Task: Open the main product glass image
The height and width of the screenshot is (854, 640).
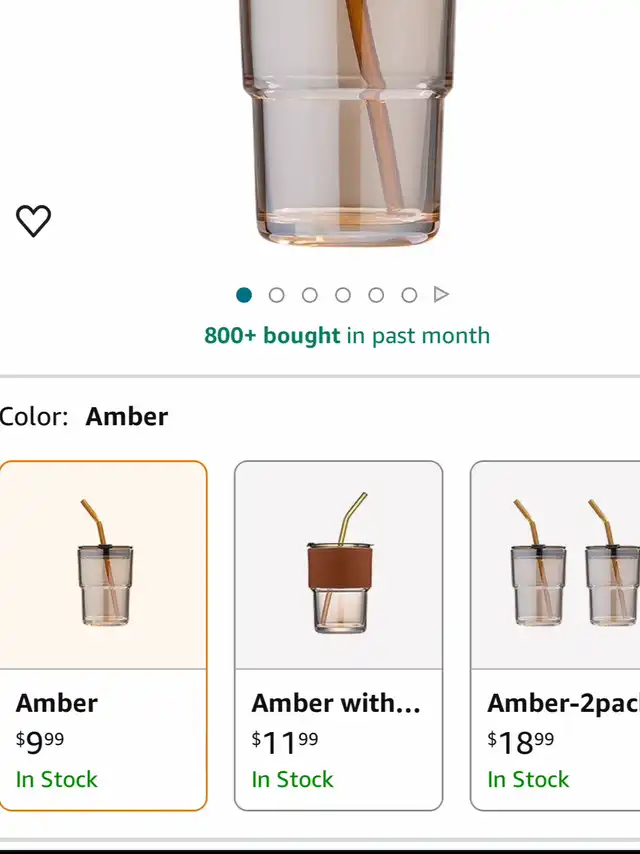Action: tap(341, 120)
